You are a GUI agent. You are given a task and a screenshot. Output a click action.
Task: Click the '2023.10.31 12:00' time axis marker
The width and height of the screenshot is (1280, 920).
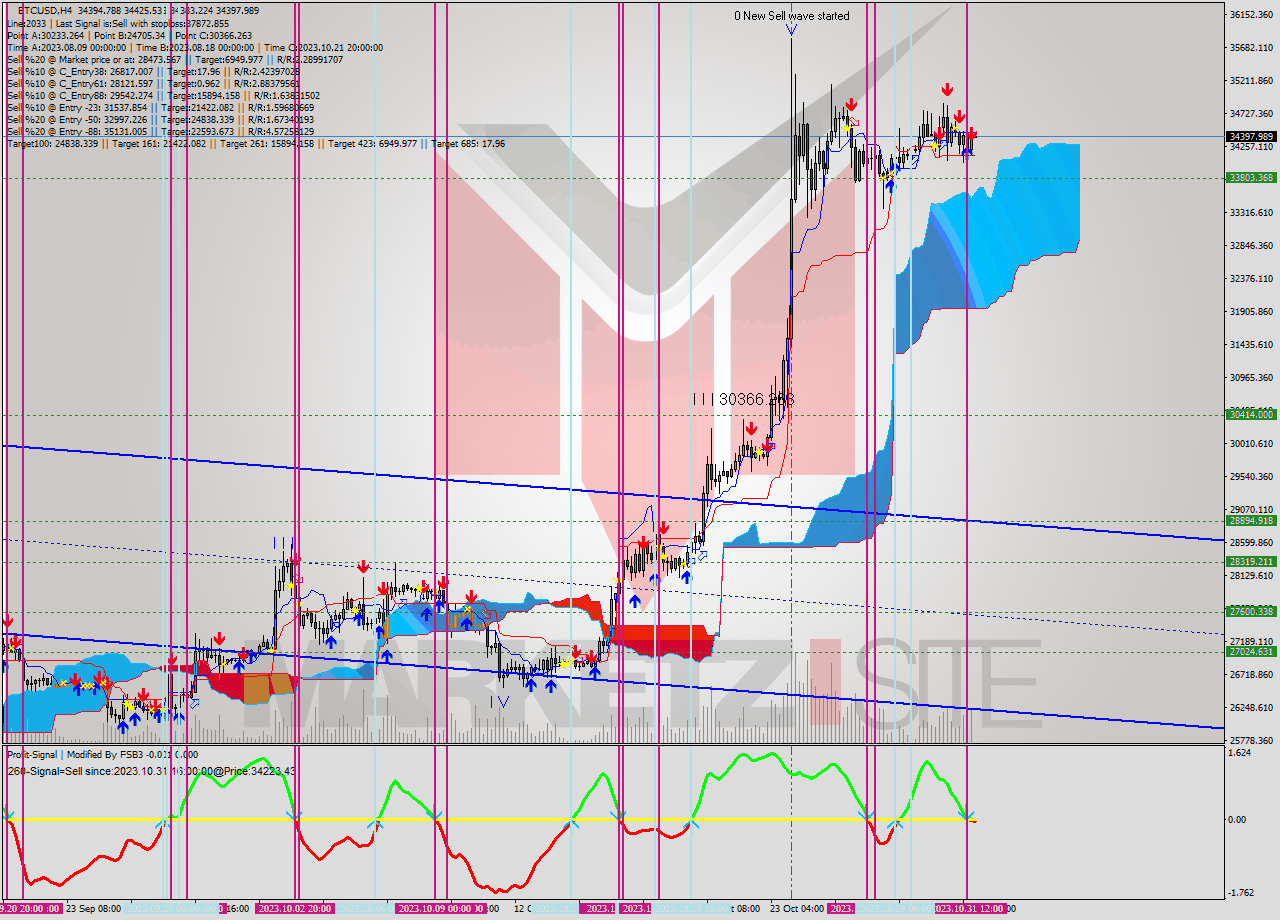(969, 909)
